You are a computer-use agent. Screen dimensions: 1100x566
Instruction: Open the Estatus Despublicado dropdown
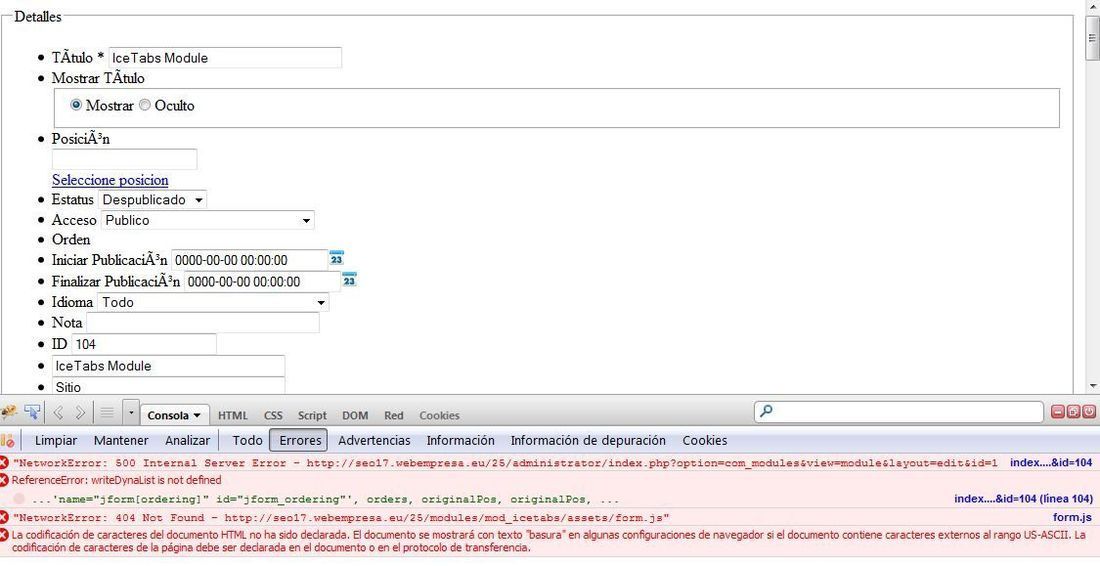tap(153, 200)
